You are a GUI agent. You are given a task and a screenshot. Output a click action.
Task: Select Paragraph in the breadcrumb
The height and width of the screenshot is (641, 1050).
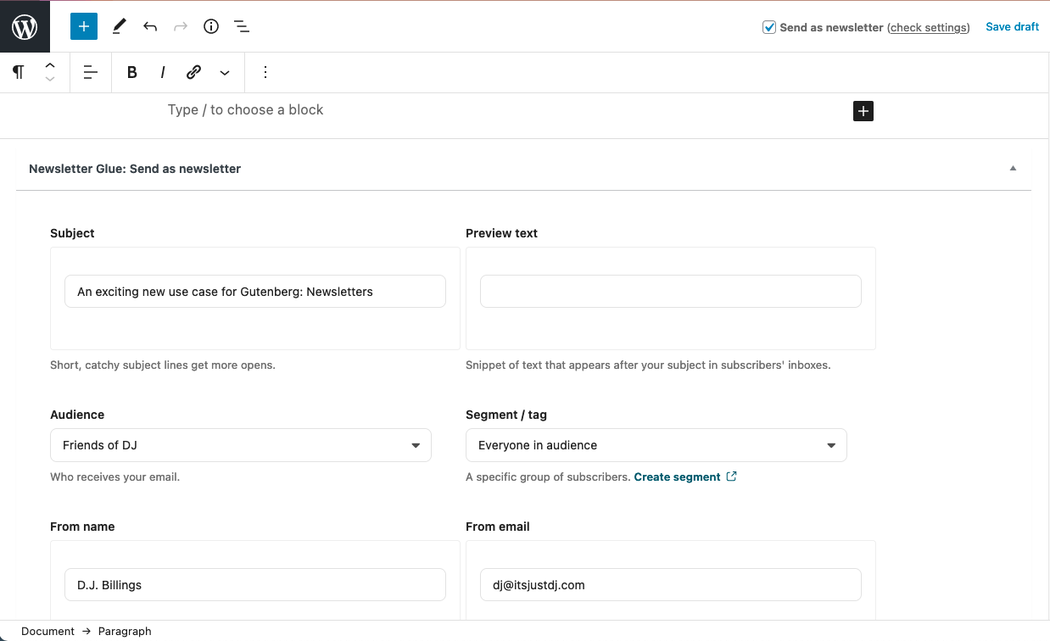pyautogui.click(x=125, y=631)
